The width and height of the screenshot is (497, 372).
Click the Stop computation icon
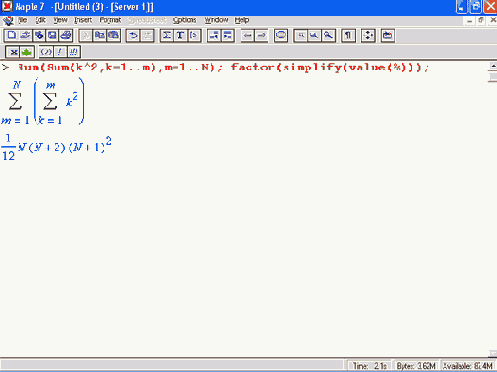click(x=281, y=35)
